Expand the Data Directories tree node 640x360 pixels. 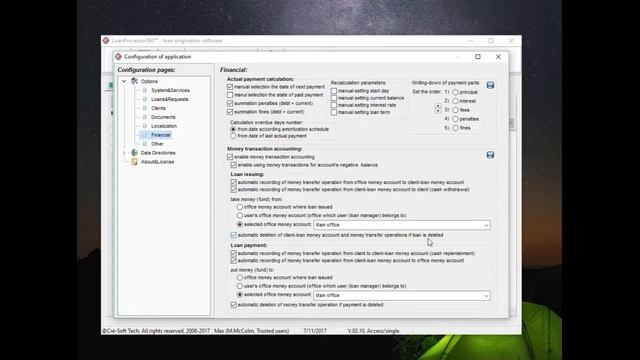coord(124,153)
